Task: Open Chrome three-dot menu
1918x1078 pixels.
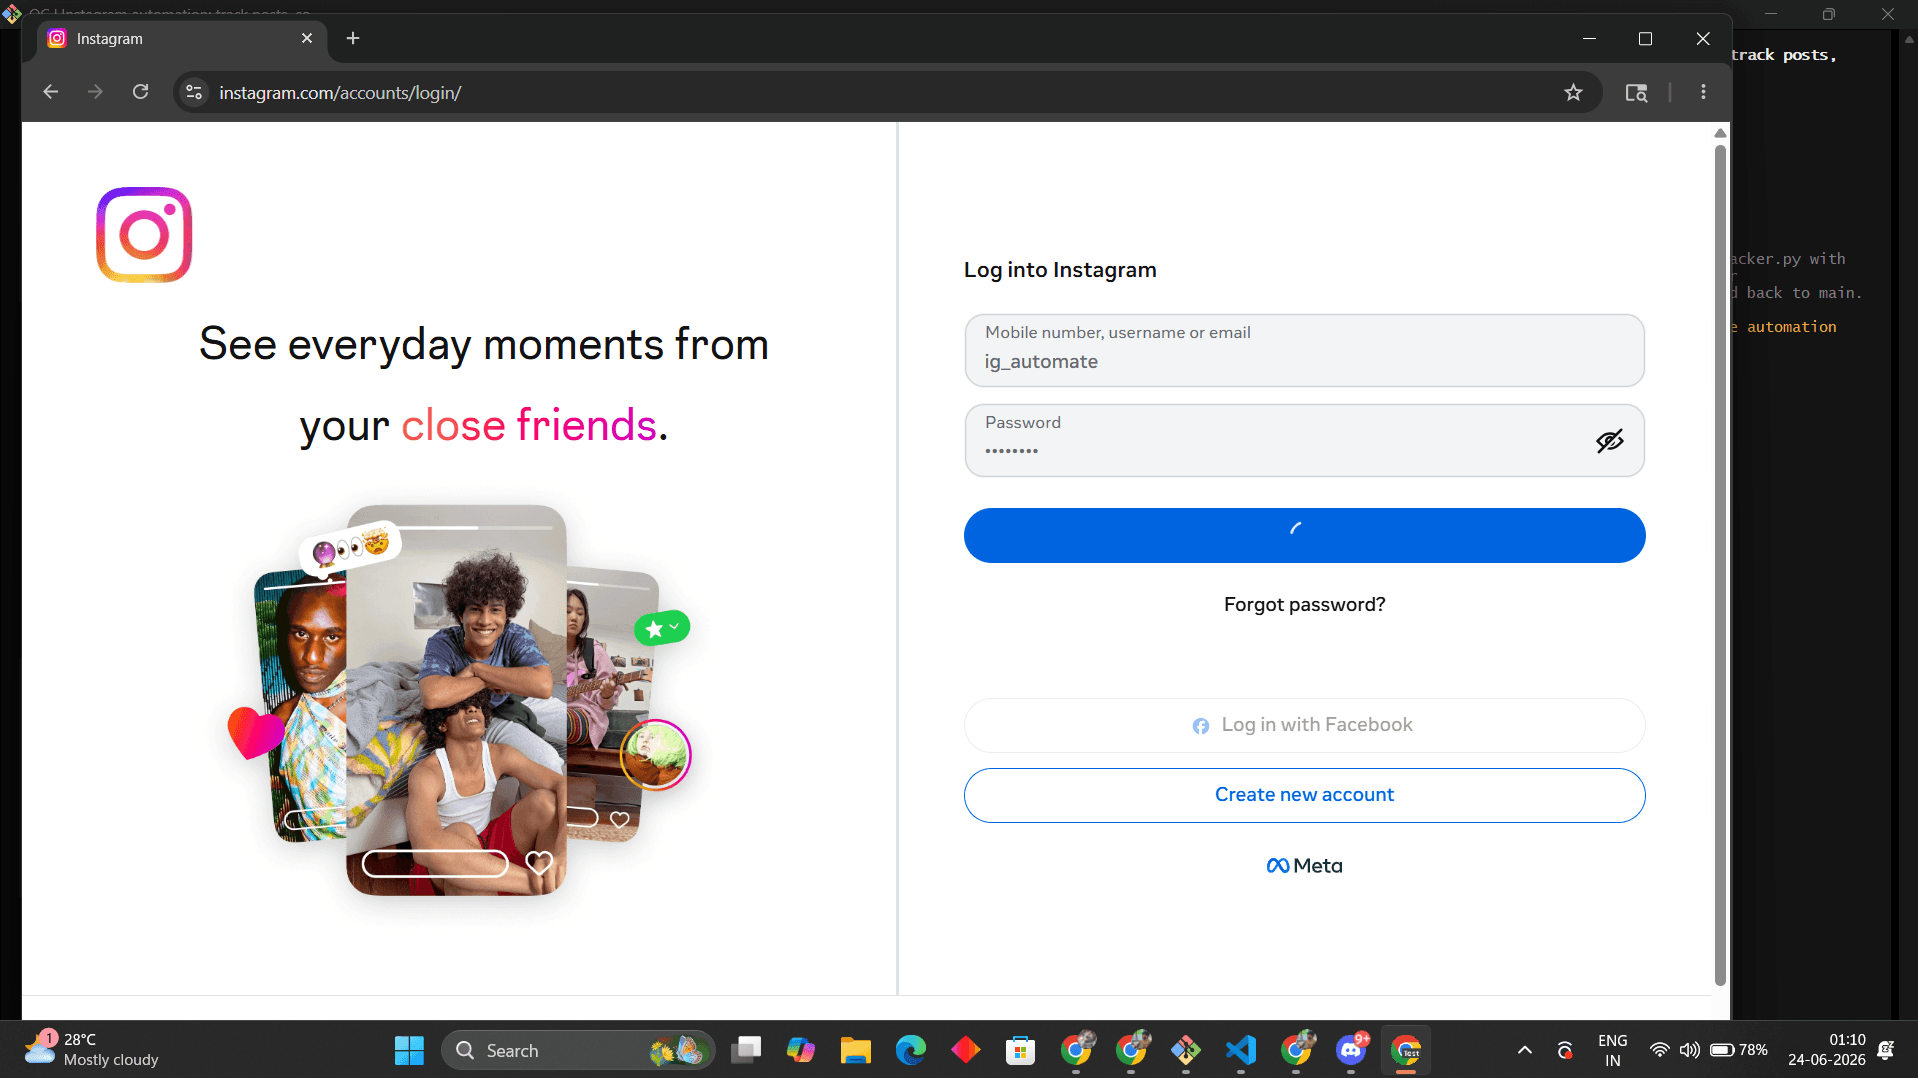Action: pyautogui.click(x=1703, y=92)
